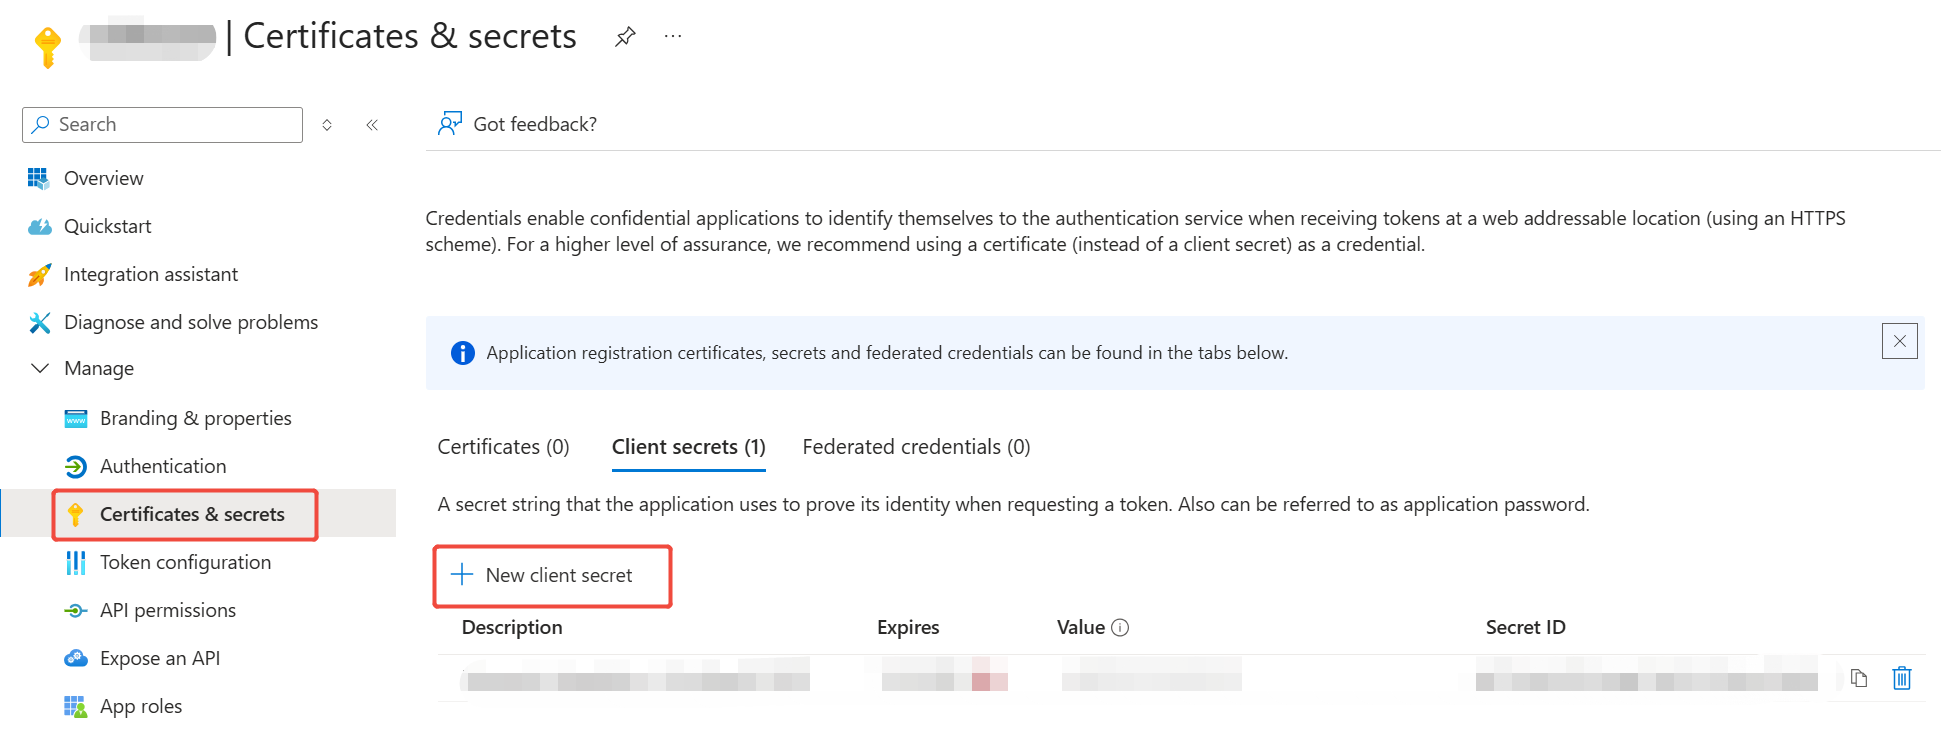1941x737 pixels.
Task: Click the Got feedback person icon
Action: (x=450, y=124)
